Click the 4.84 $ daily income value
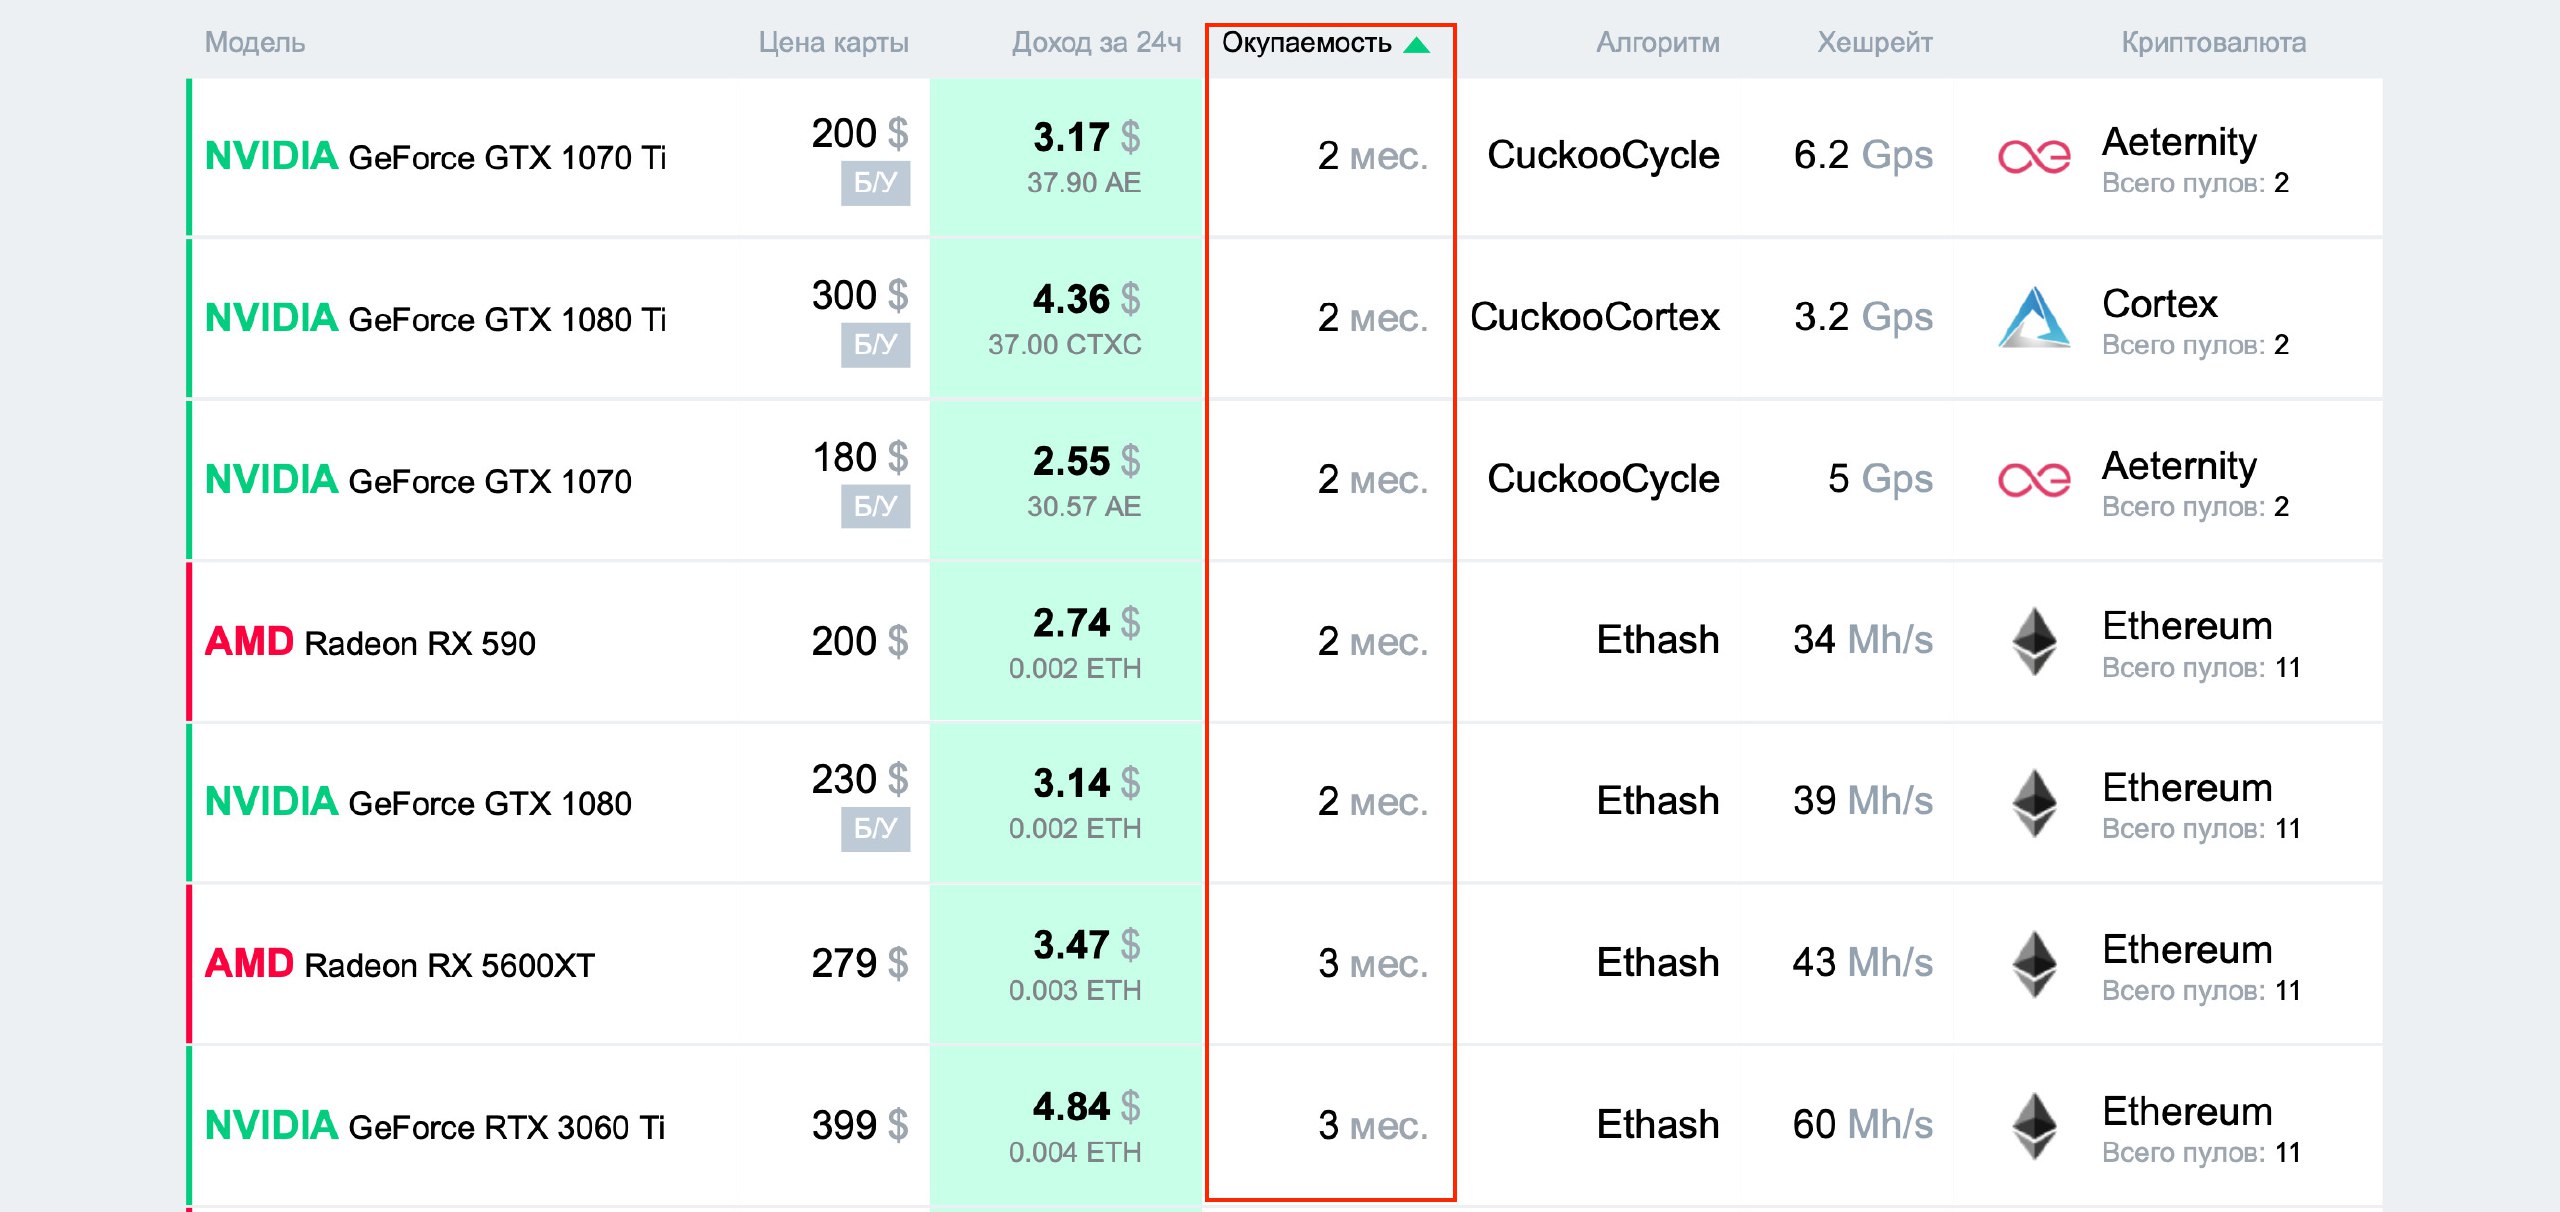Screen dimensions: 2560x1212 (x=1086, y=1107)
